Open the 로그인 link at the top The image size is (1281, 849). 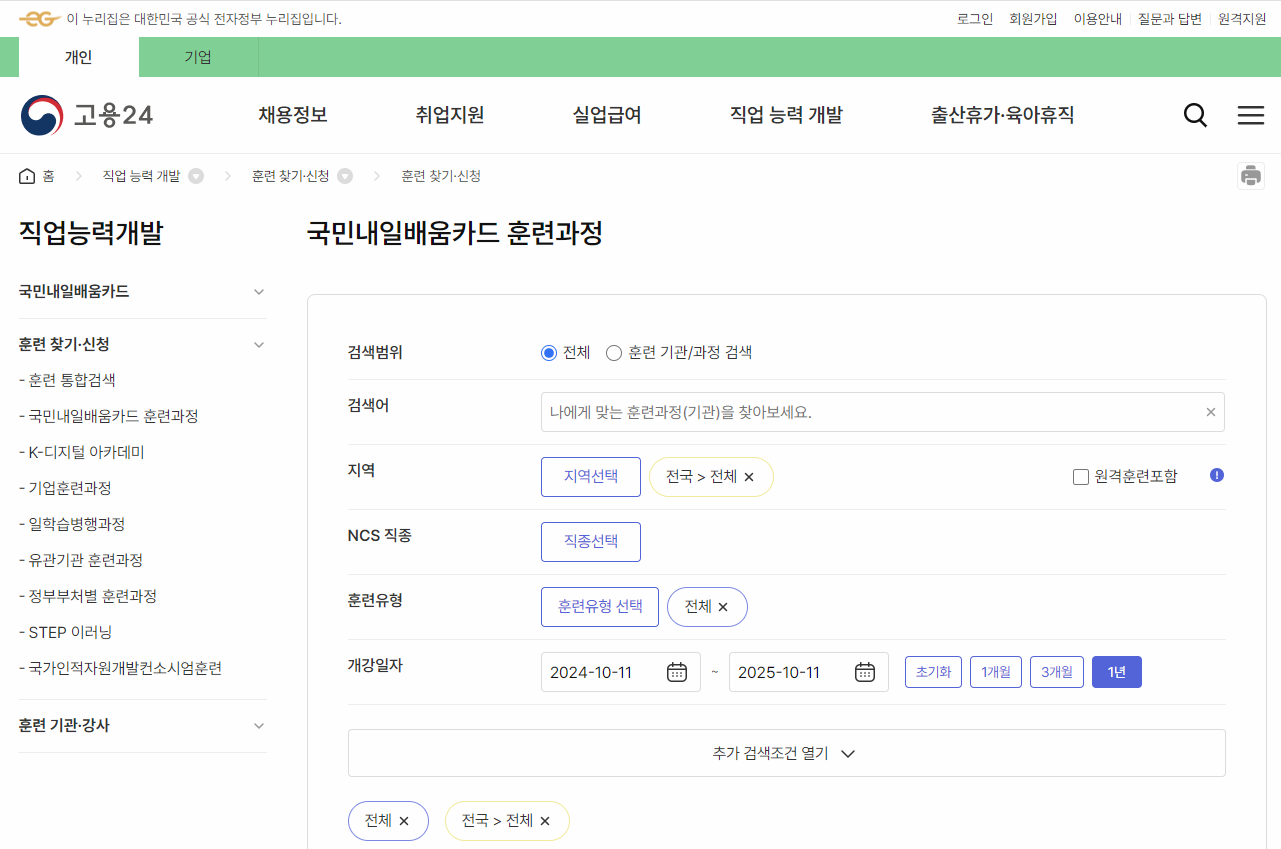[x=973, y=18]
